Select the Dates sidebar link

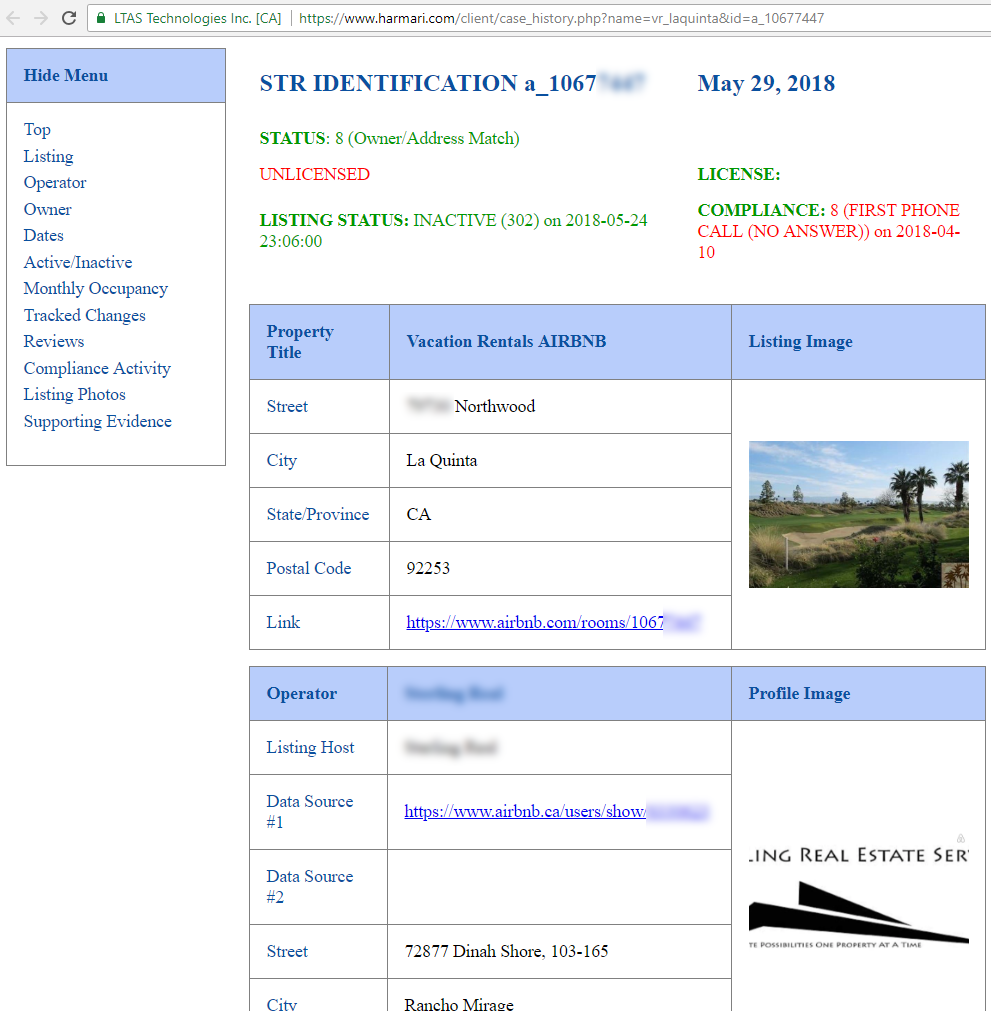point(43,235)
